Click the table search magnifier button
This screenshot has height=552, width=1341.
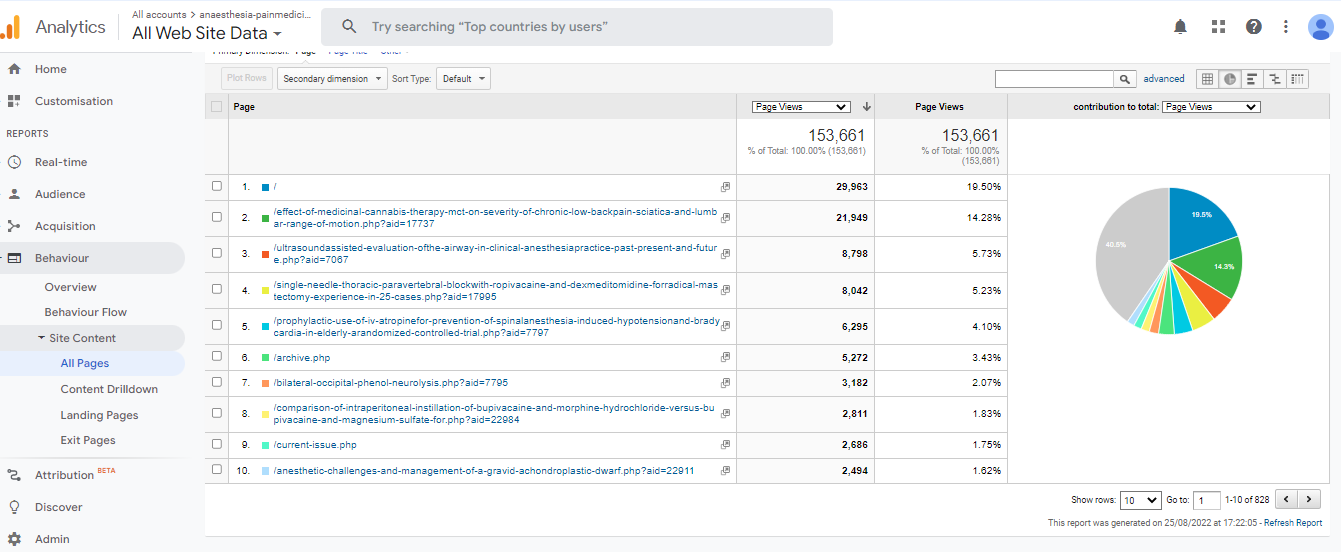(x=1126, y=79)
